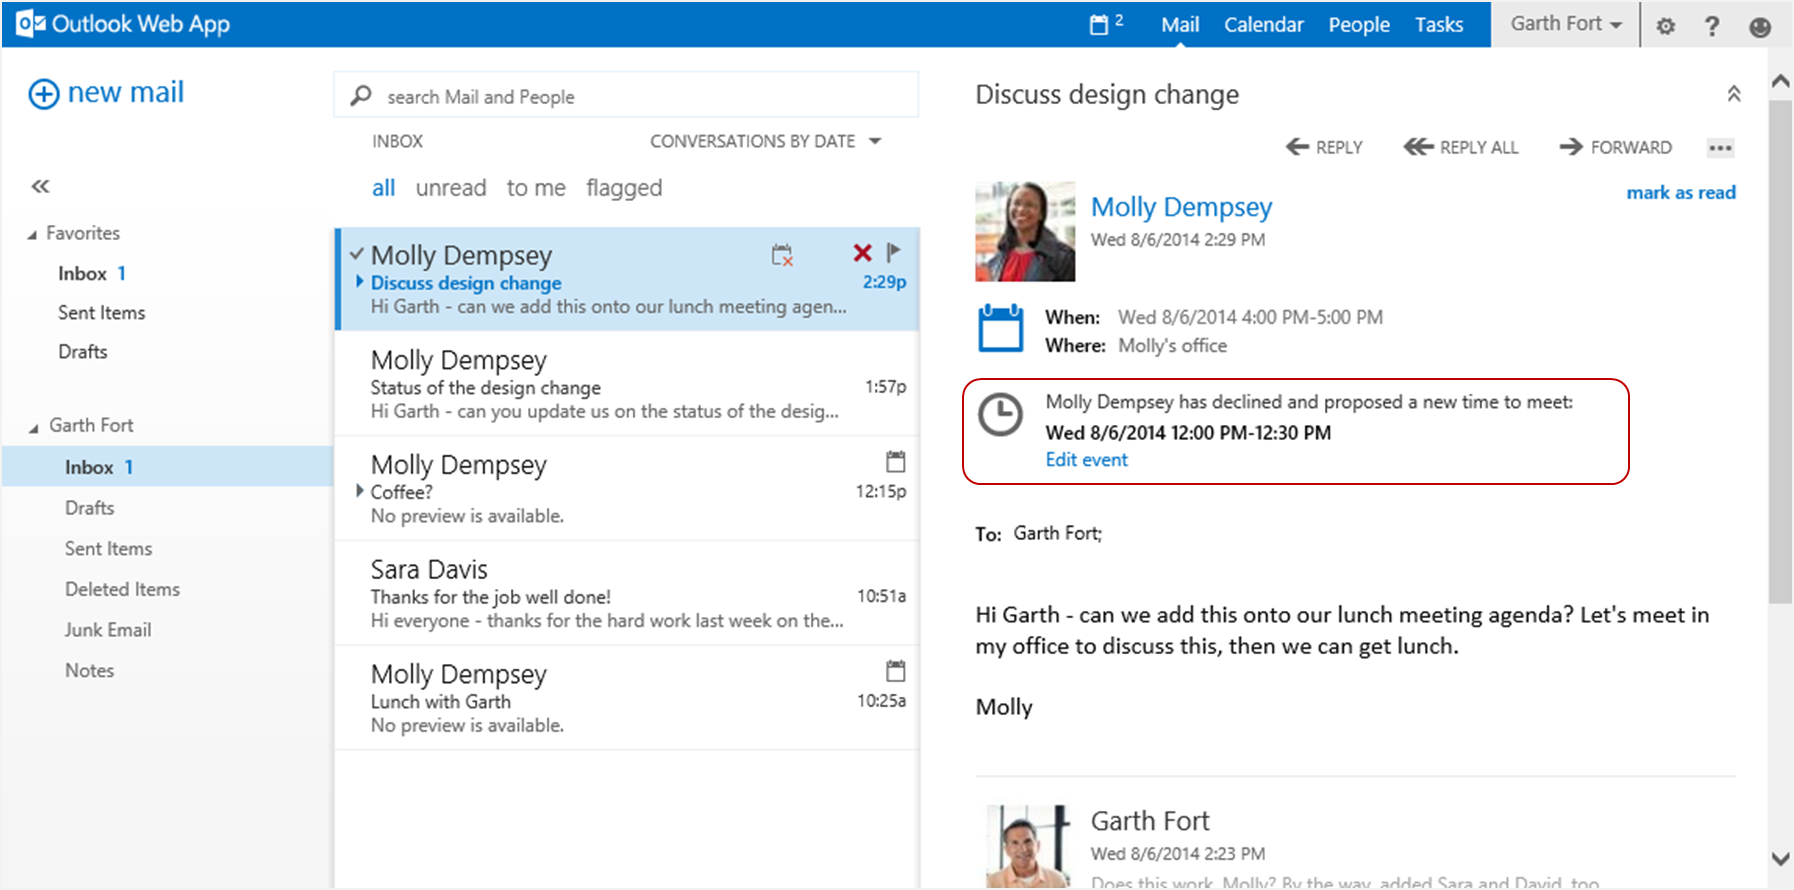Click the Outlook Web App logo icon
This screenshot has width=1794, height=890.
[30, 24]
